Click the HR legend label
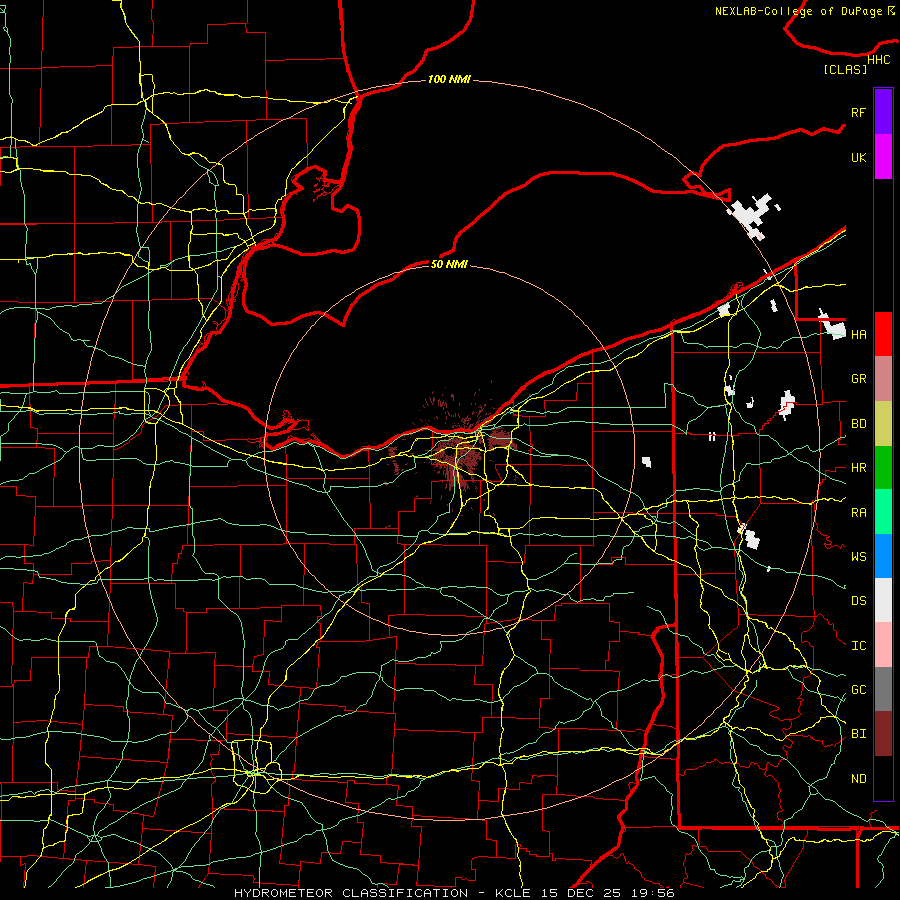Viewport: 900px width, 900px height. [858, 468]
